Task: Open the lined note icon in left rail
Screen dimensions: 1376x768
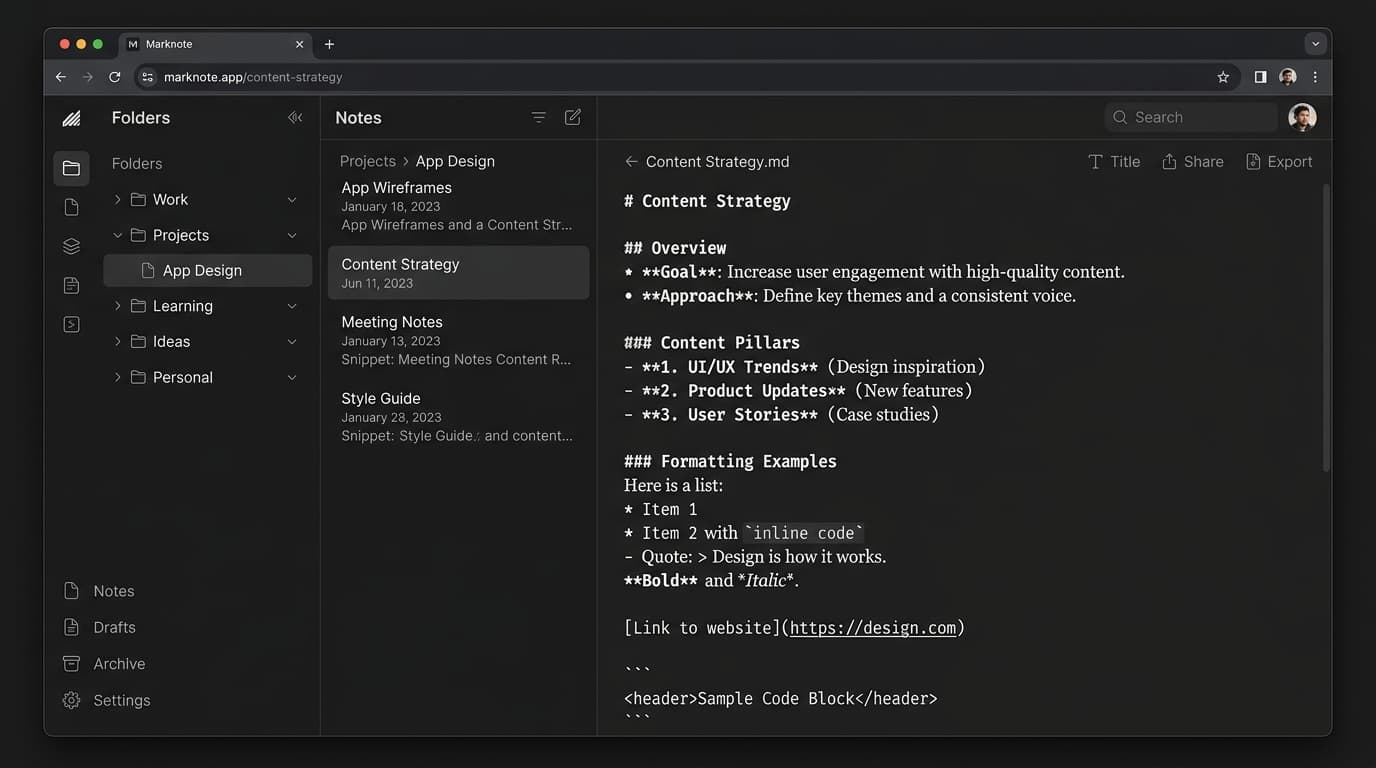Action: coord(71,285)
